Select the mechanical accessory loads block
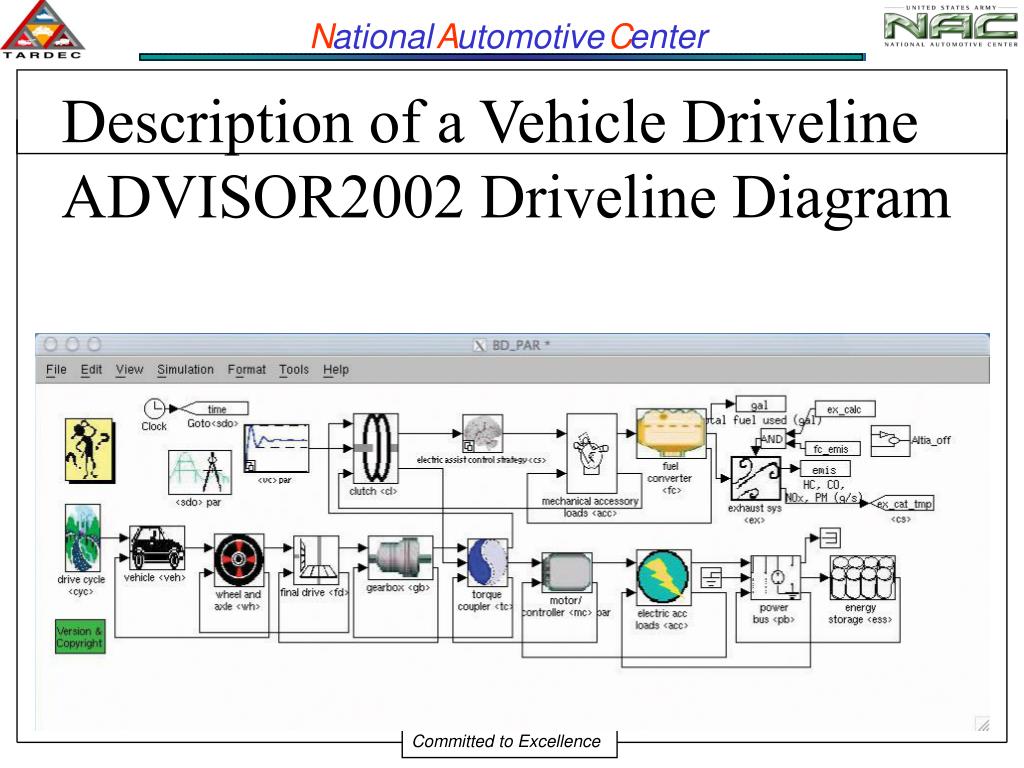Viewport: 1024px width, 768px height. click(x=592, y=453)
